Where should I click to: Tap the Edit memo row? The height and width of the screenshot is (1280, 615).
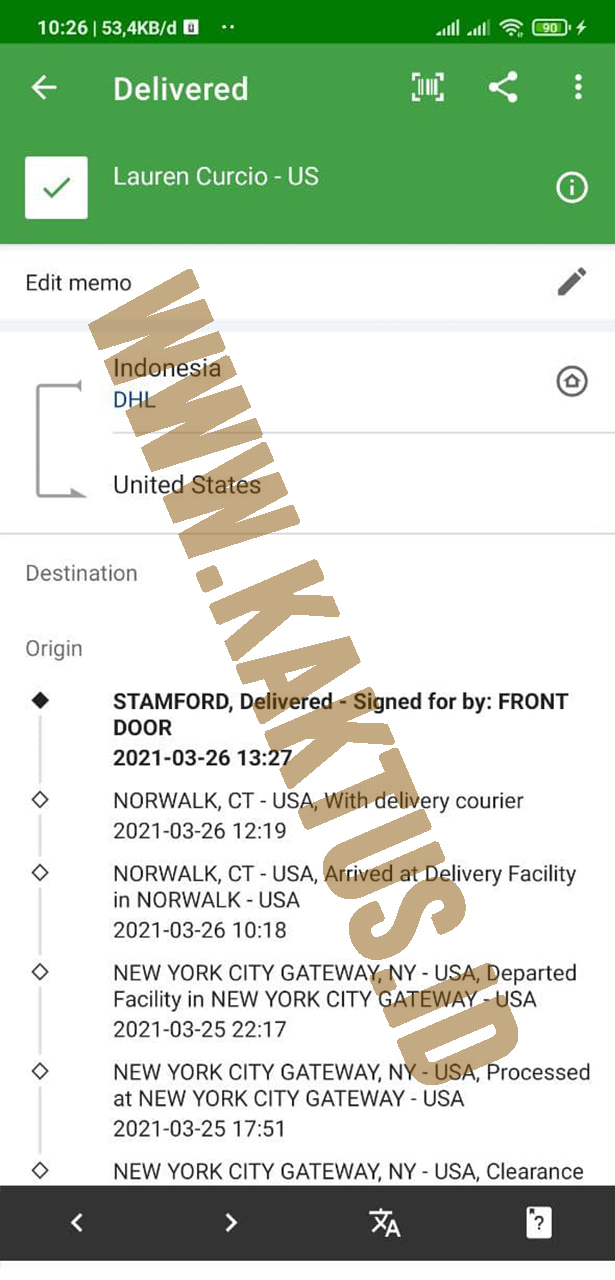pos(307,282)
